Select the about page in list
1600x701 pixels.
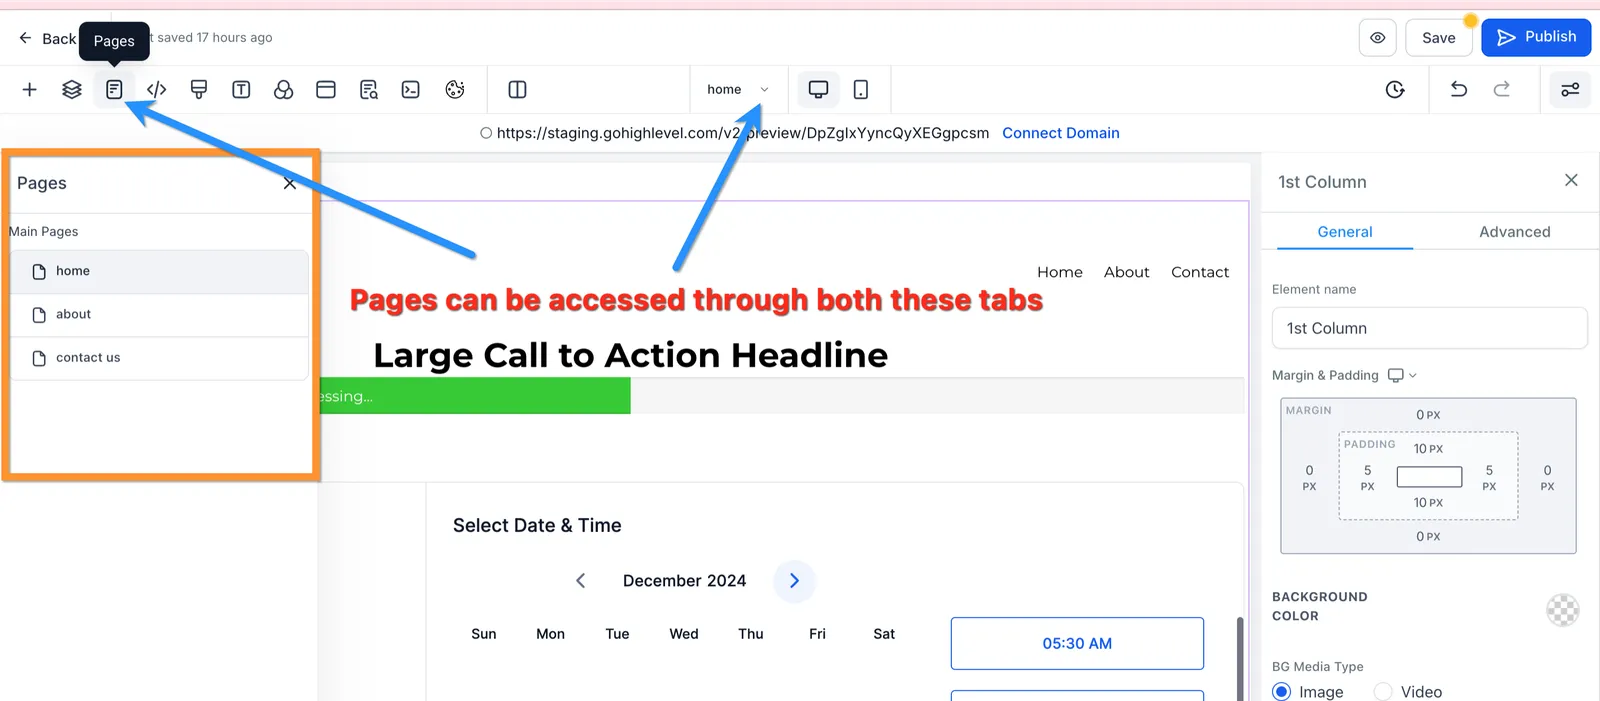160,315
